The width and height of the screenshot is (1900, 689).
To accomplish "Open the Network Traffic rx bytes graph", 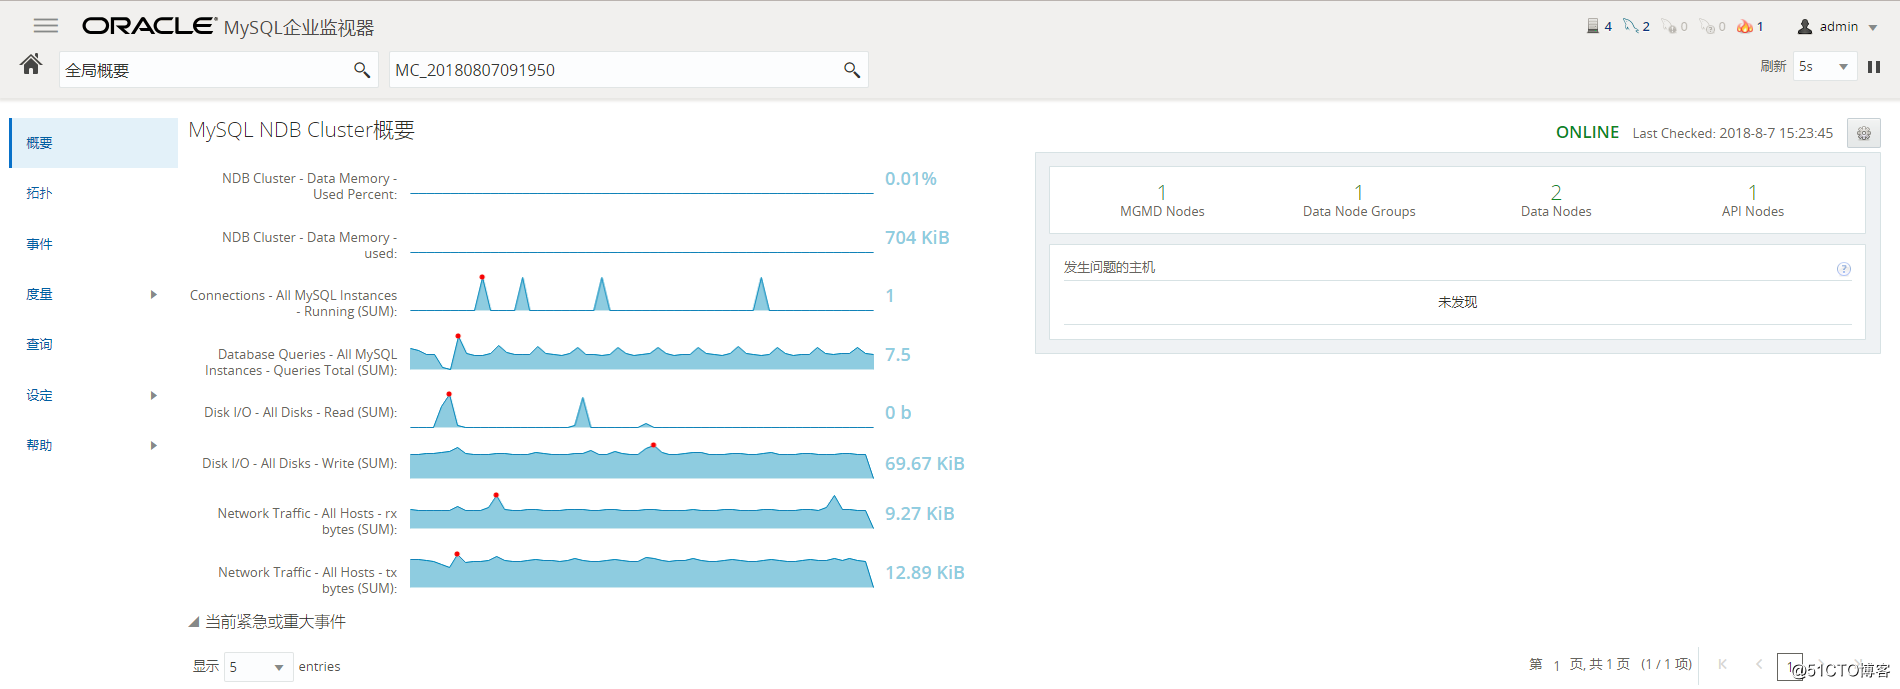I will click(642, 511).
